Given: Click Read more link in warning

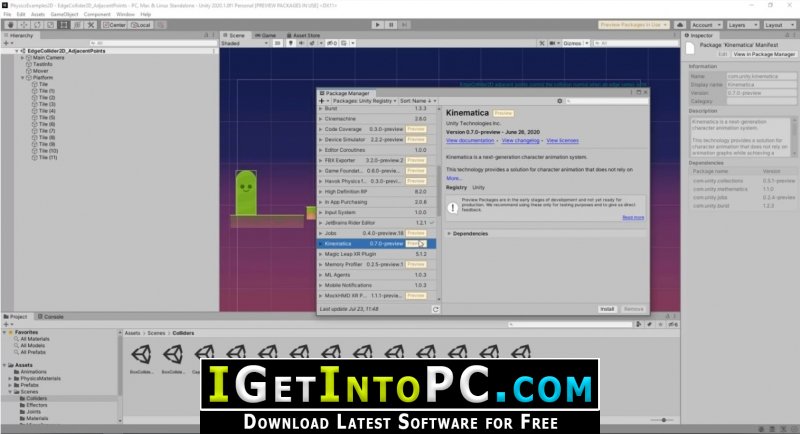Looking at the screenshot, I should pyautogui.click(x=633, y=218).
